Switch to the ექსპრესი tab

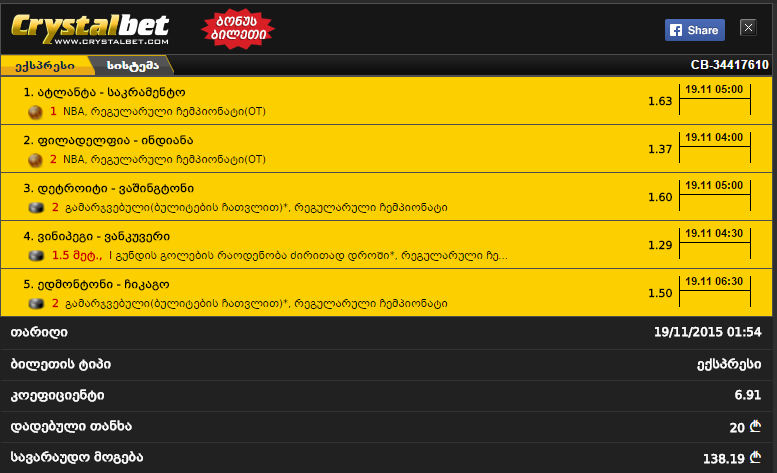click(x=45, y=66)
